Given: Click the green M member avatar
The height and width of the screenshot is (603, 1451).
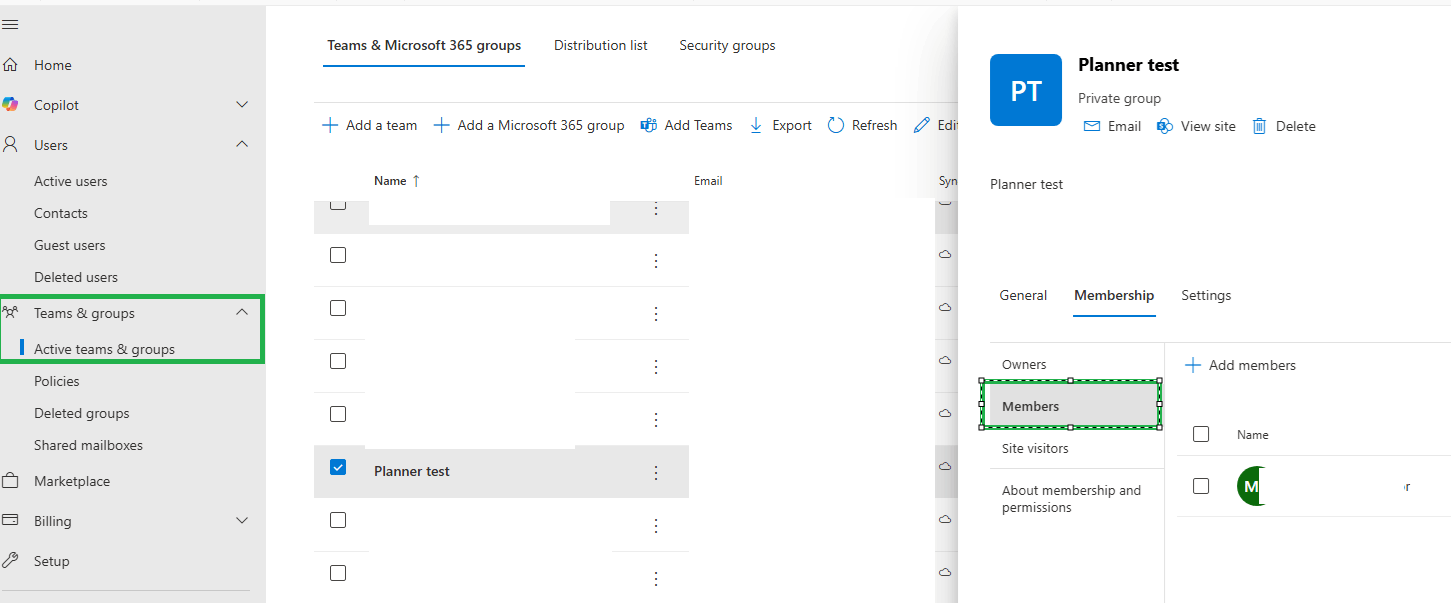Looking at the screenshot, I should coord(1250,486).
